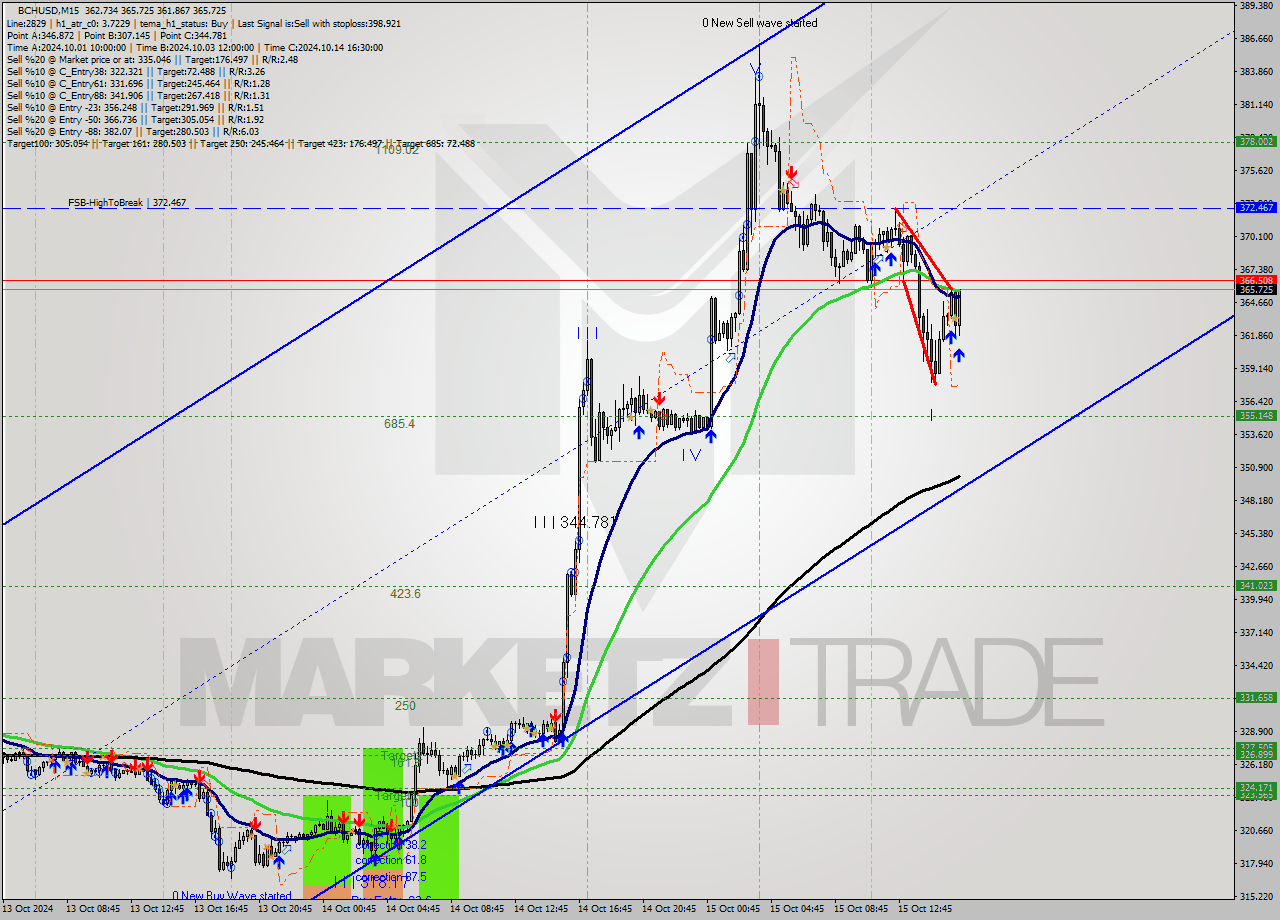1280x920 pixels.
Task: Click the 'I V' wave label
Action: click(691, 455)
